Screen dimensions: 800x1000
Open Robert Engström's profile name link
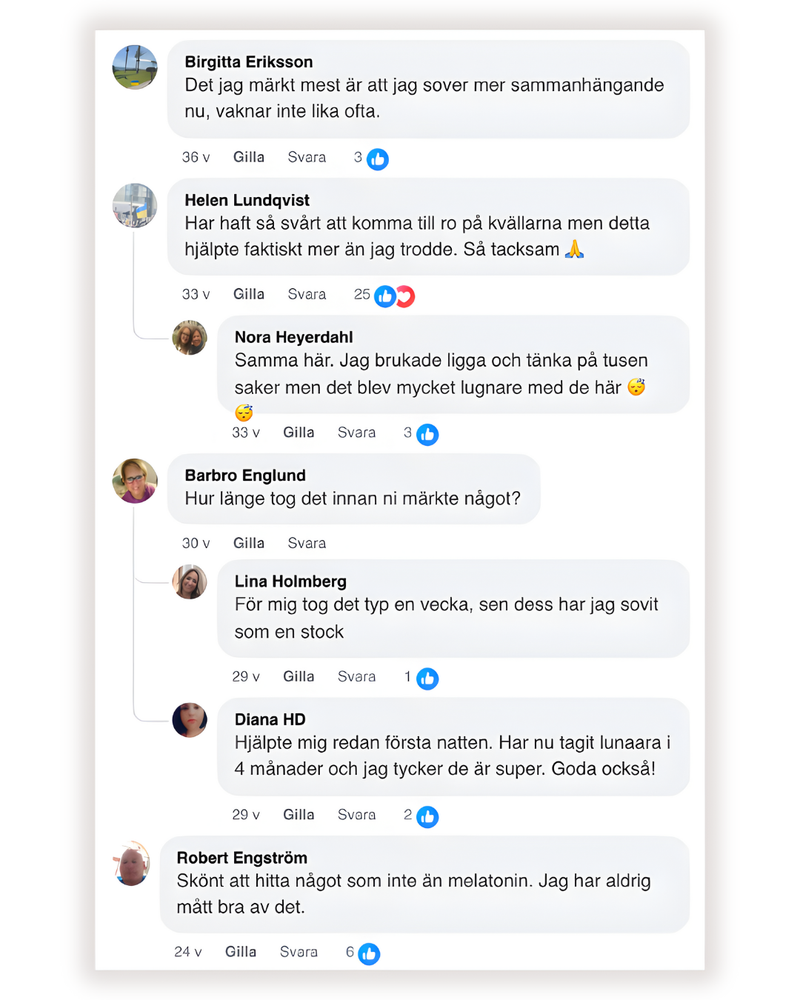pyautogui.click(x=242, y=858)
